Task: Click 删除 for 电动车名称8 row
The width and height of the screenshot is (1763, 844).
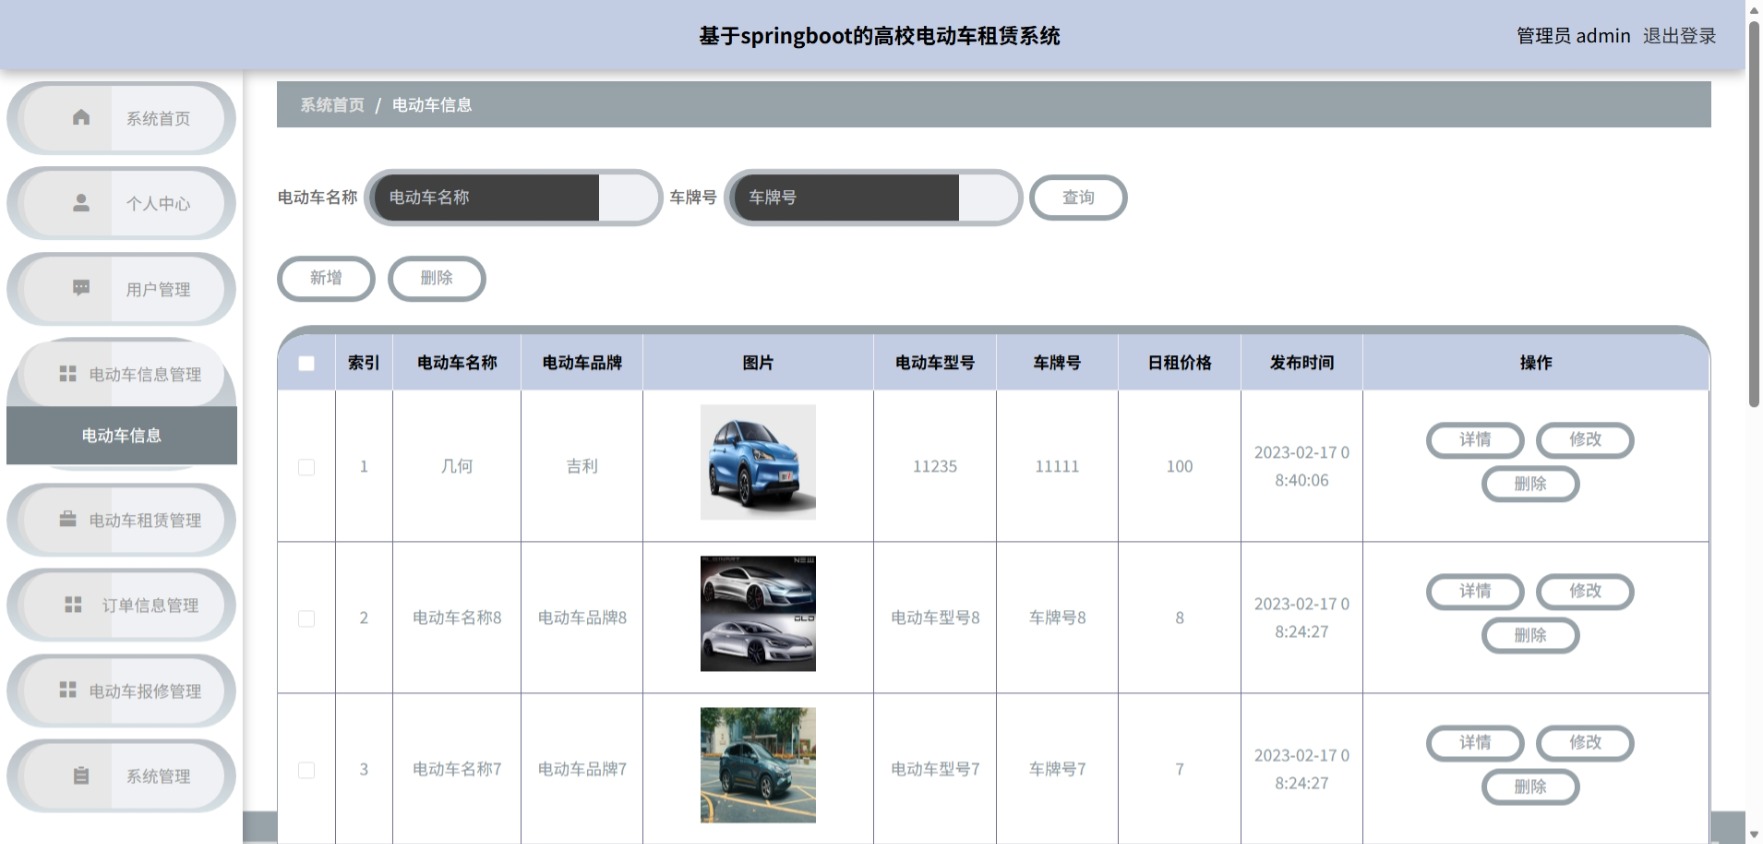Action: tap(1530, 636)
